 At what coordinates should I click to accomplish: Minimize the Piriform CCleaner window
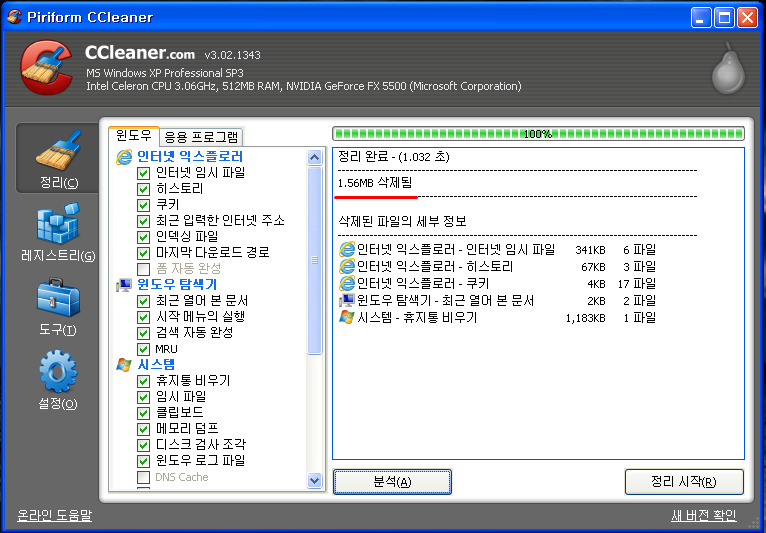(701, 18)
